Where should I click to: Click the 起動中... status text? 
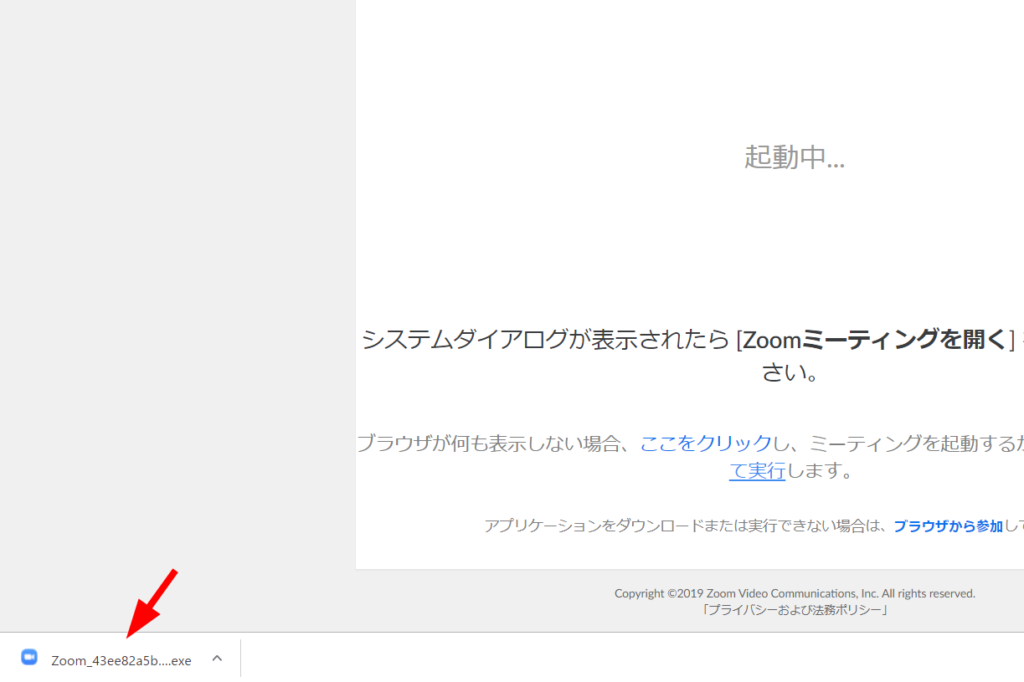[794, 157]
